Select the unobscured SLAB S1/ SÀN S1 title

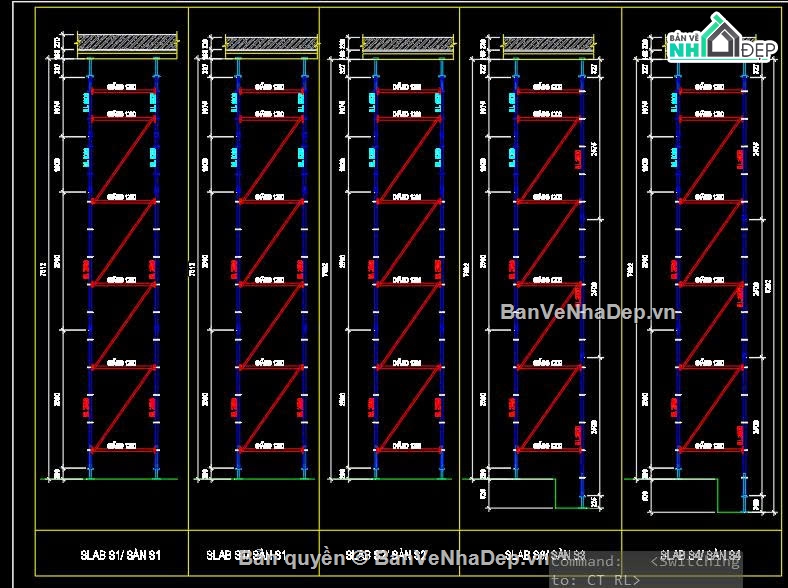click(x=121, y=555)
